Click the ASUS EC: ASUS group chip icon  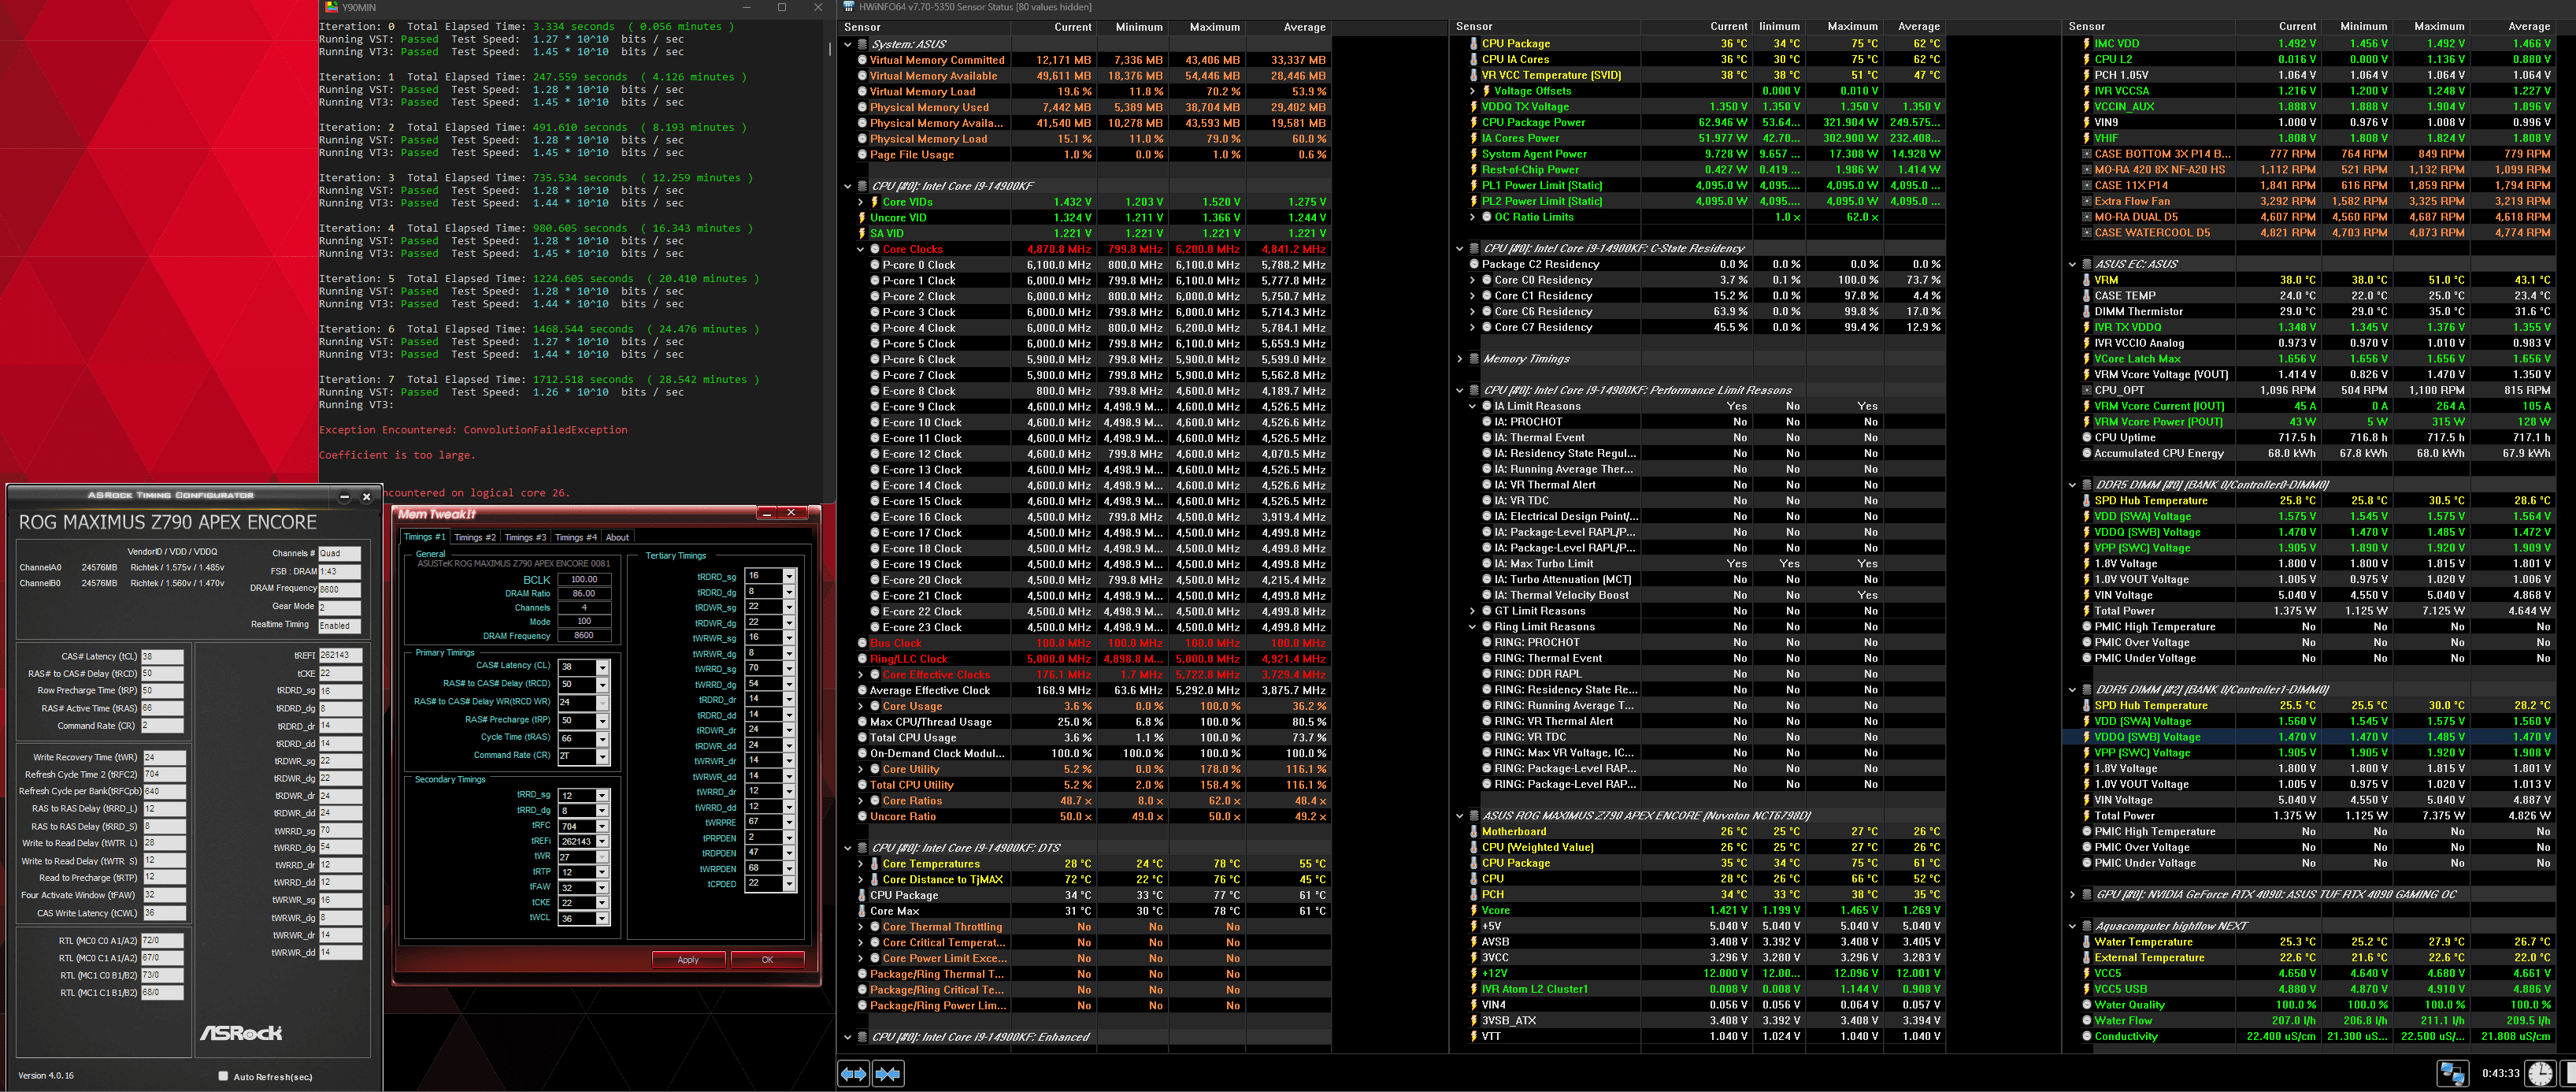(2087, 264)
